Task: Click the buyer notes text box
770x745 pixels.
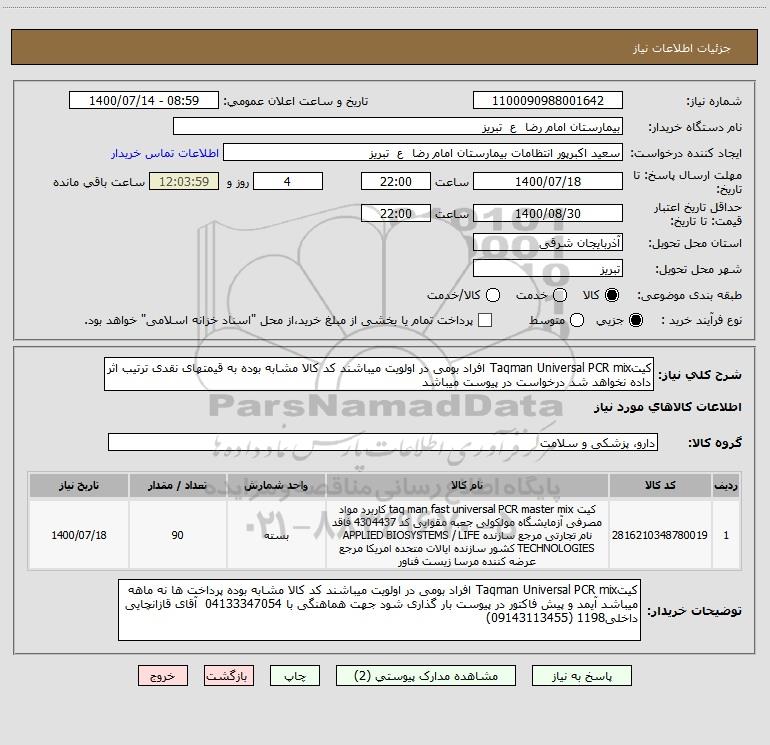Action: (380, 609)
